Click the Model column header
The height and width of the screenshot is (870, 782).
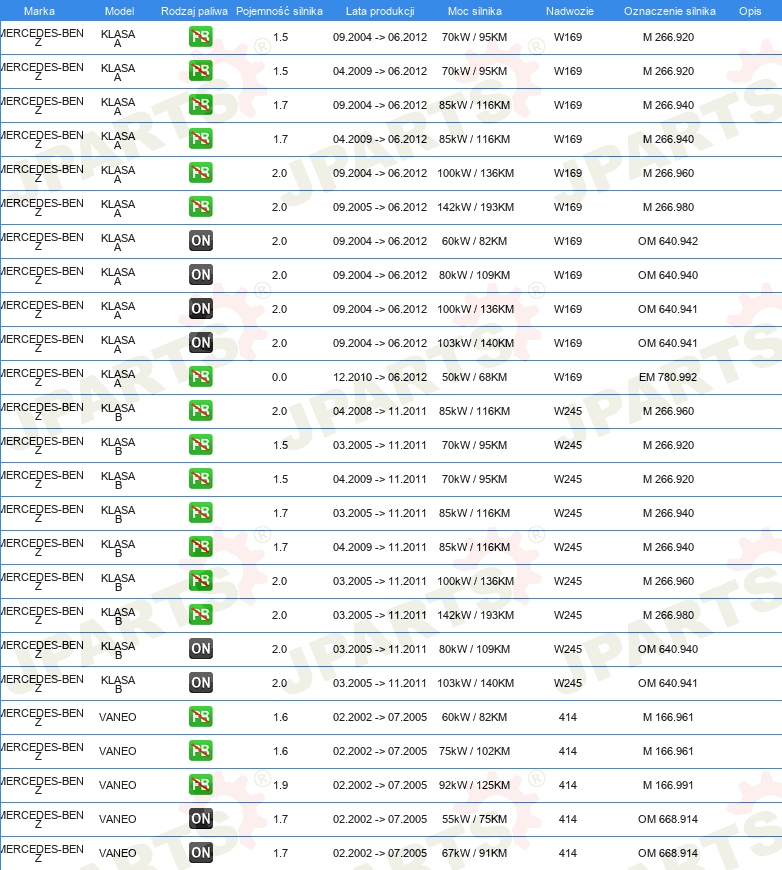click(x=119, y=11)
